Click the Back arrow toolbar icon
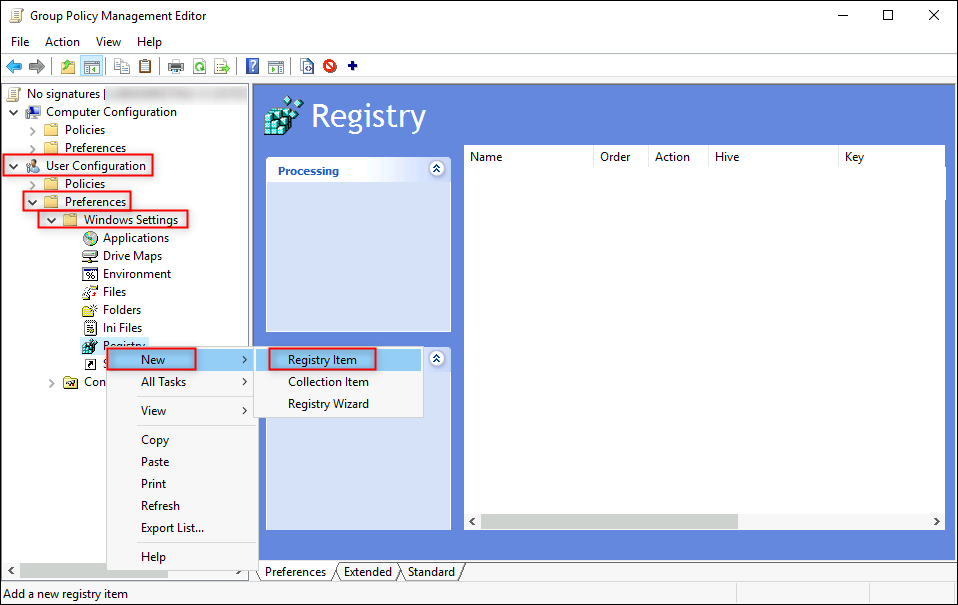This screenshot has width=958, height=605. click(x=14, y=66)
